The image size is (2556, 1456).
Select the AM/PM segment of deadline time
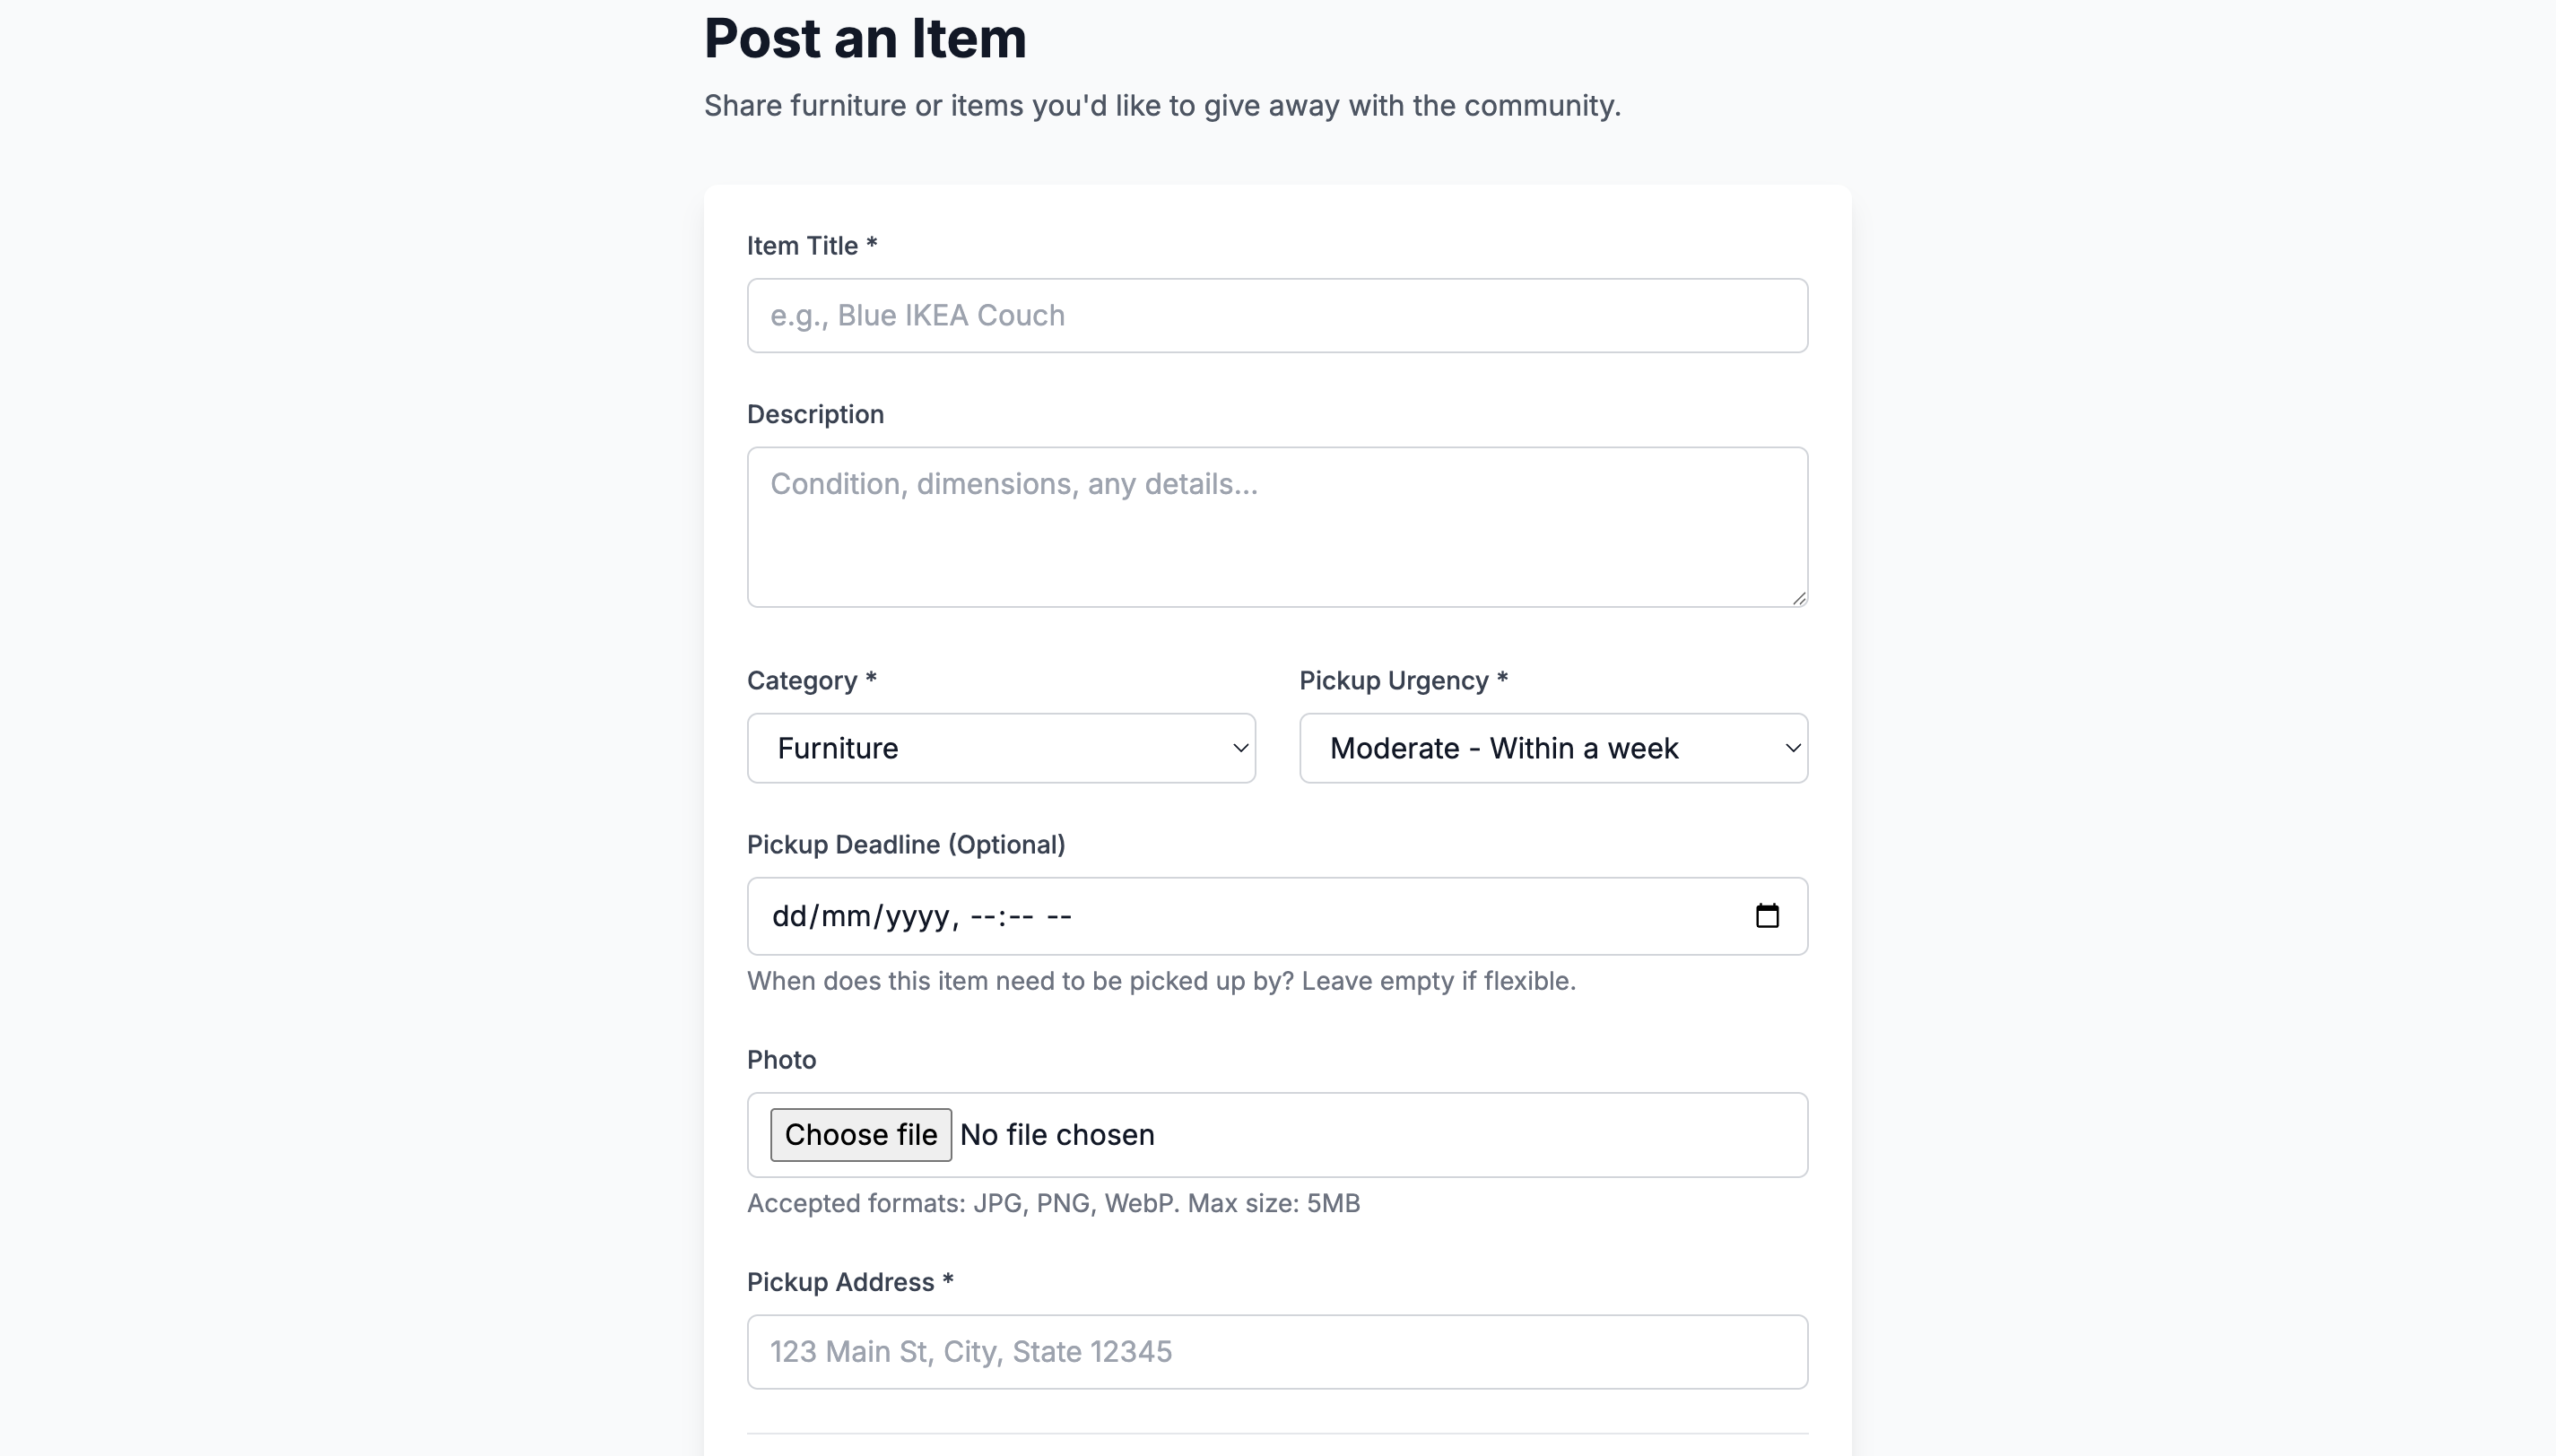1060,916
